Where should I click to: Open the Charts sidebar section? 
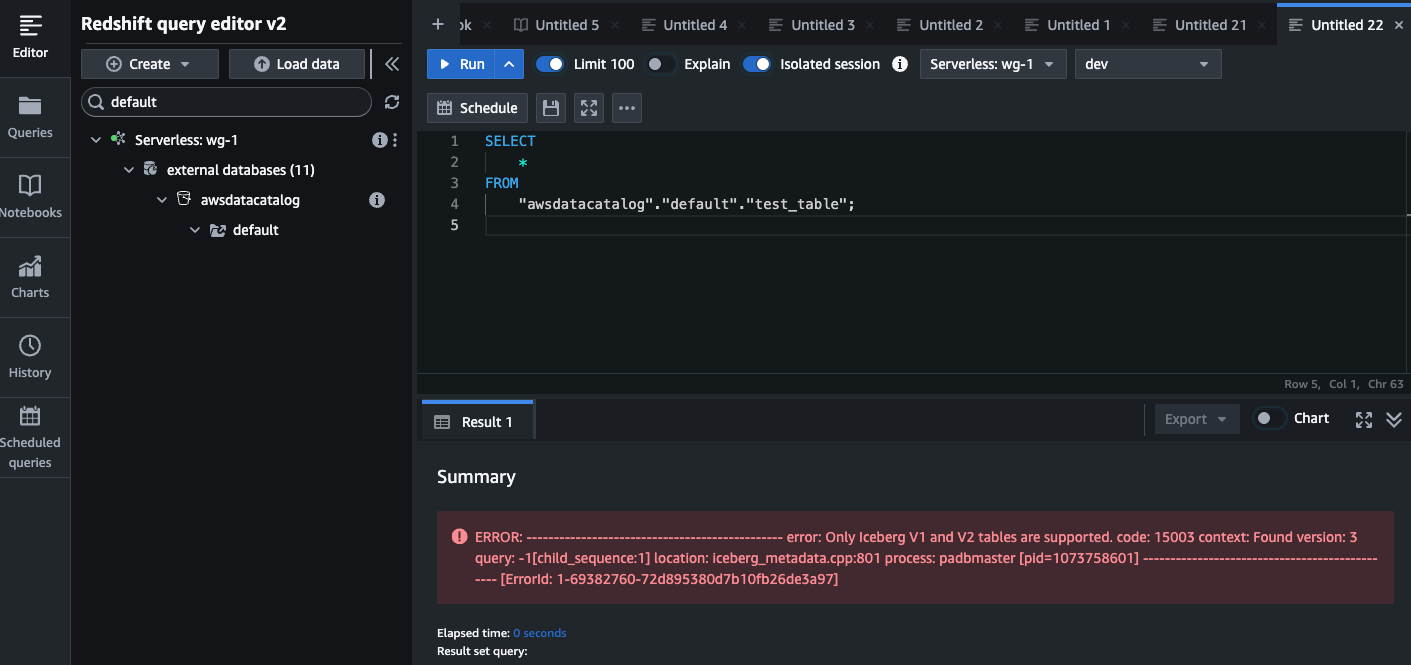pyautogui.click(x=30, y=277)
